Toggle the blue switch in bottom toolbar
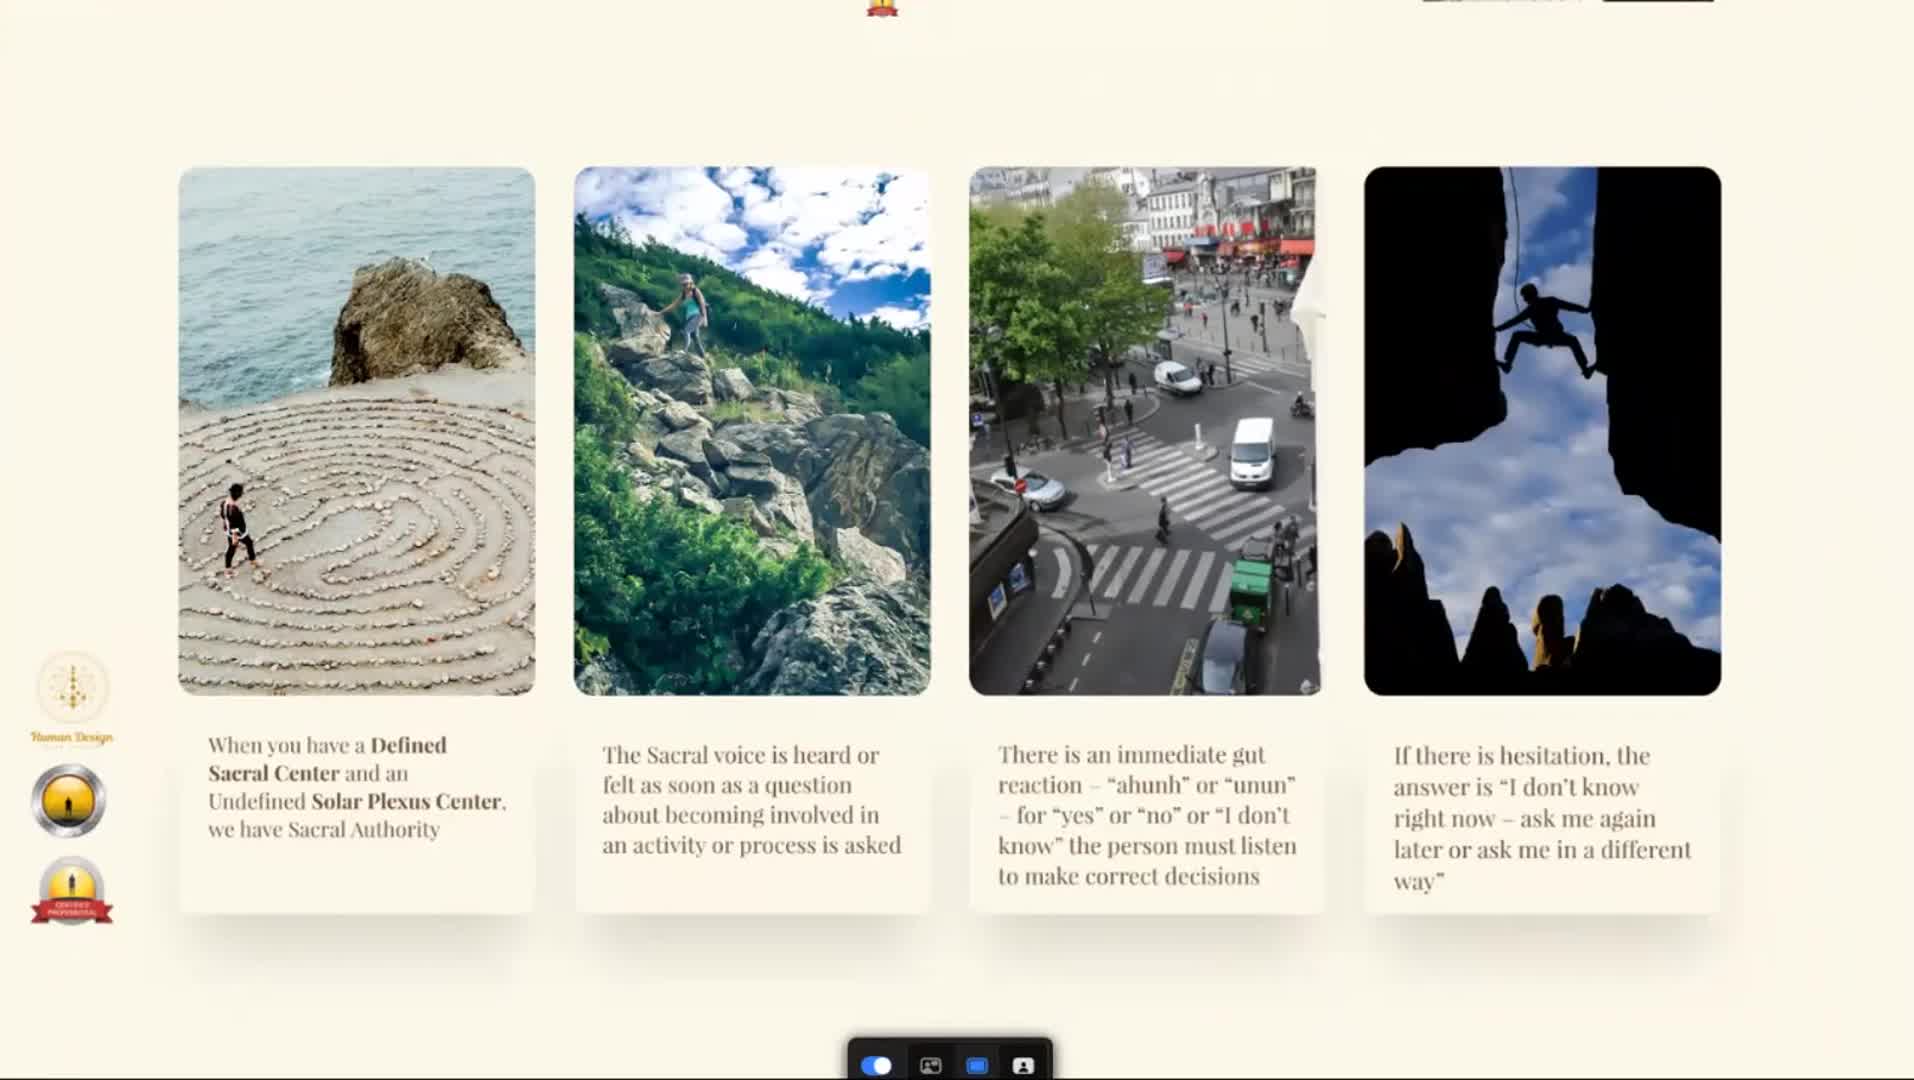The height and width of the screenshot is (1080, 1914). tap(876, 1066)
